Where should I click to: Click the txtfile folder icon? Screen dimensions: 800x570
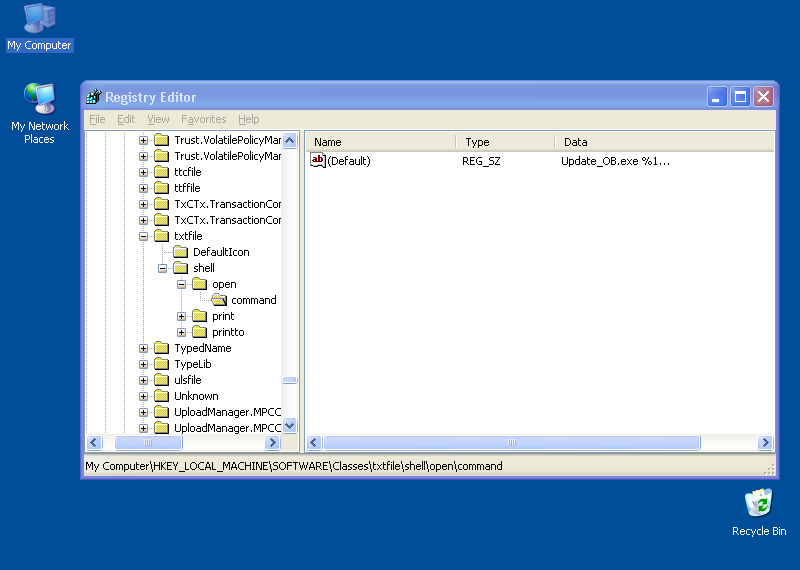tap(162, 236)
